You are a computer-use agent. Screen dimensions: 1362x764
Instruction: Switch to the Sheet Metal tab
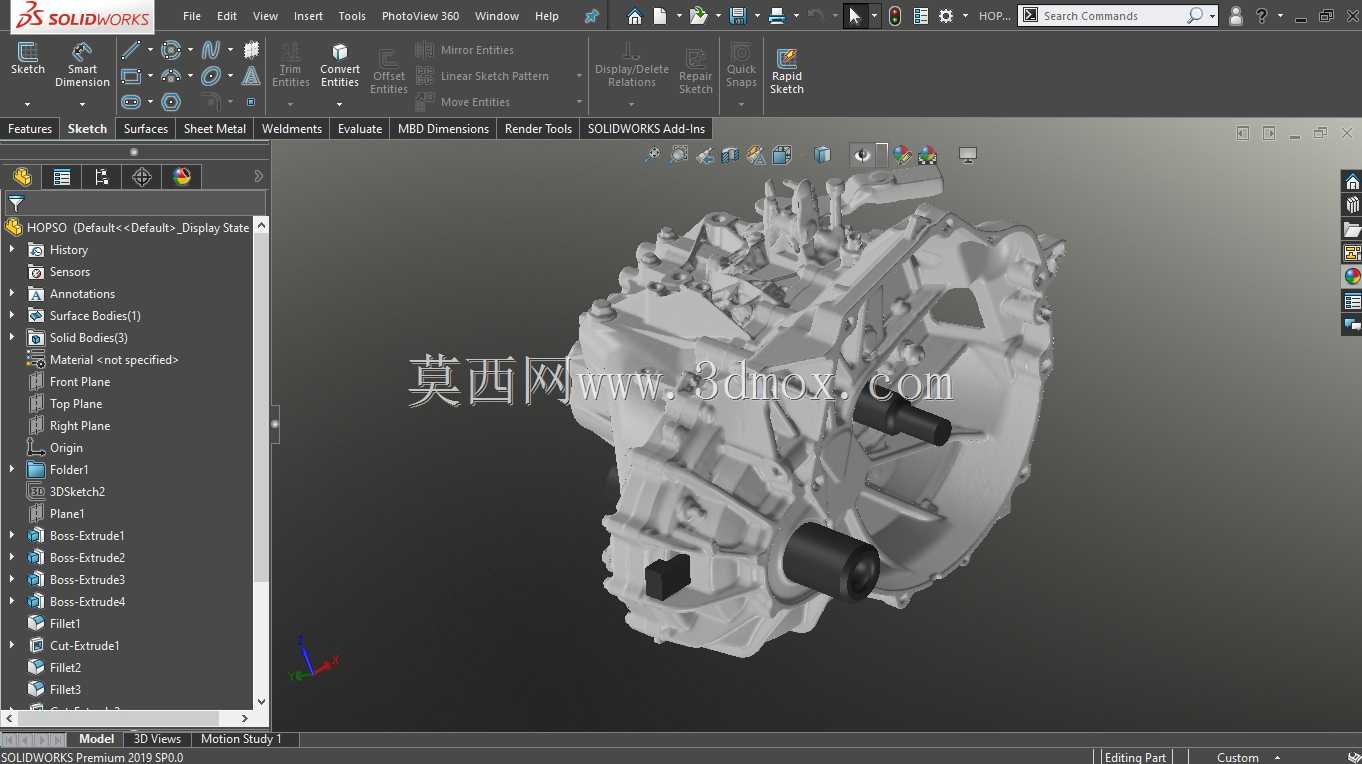pyautogui.click(x=215, y=129)
